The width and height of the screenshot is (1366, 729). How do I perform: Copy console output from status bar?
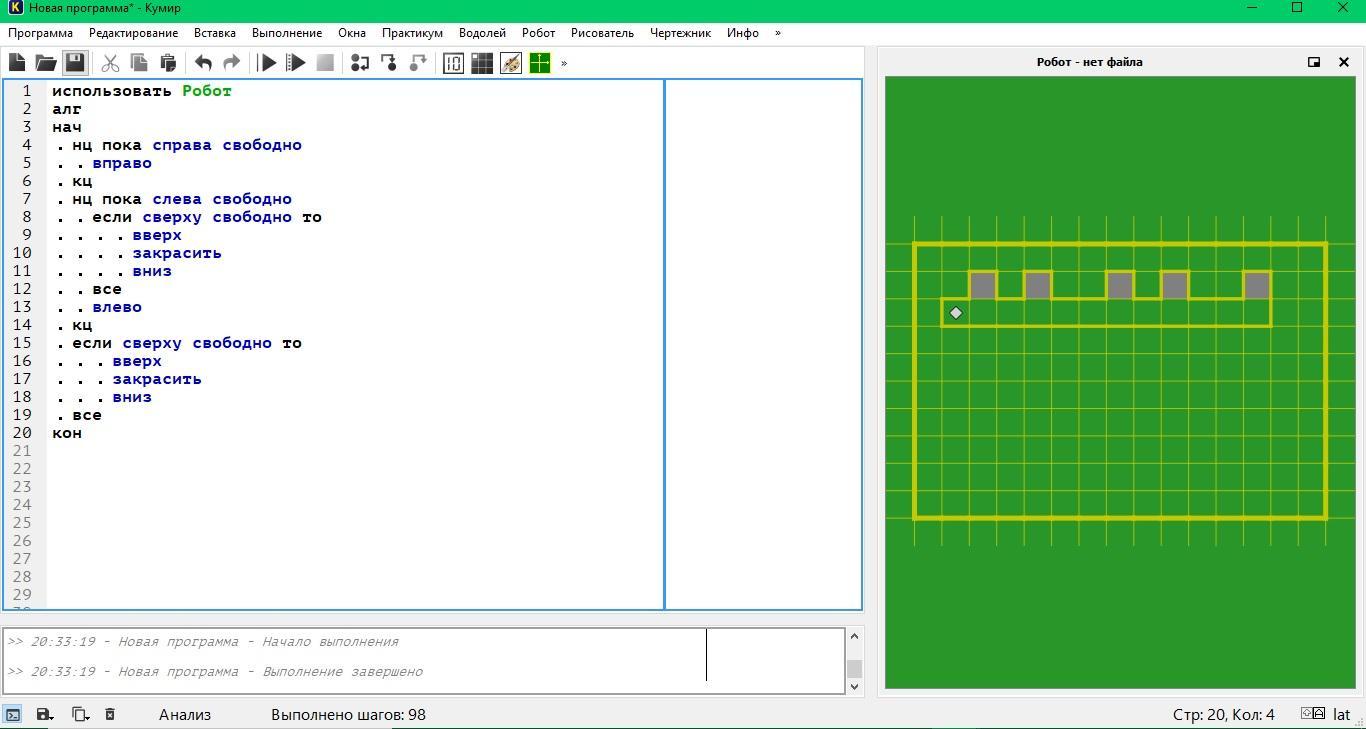[x=80, y=714]
